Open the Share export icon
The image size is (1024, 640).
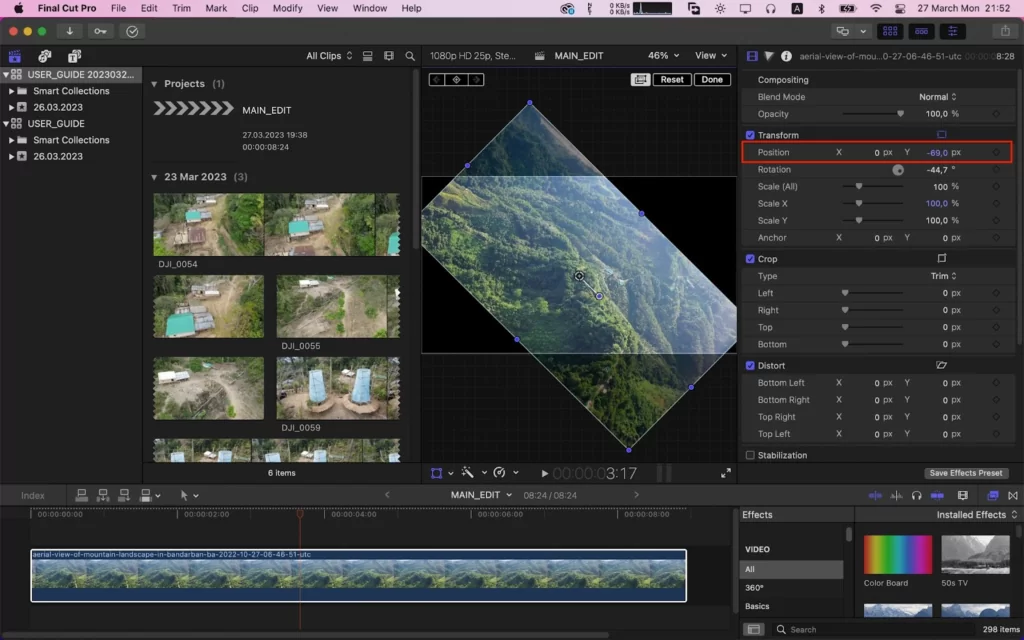tap(1004, 31)
